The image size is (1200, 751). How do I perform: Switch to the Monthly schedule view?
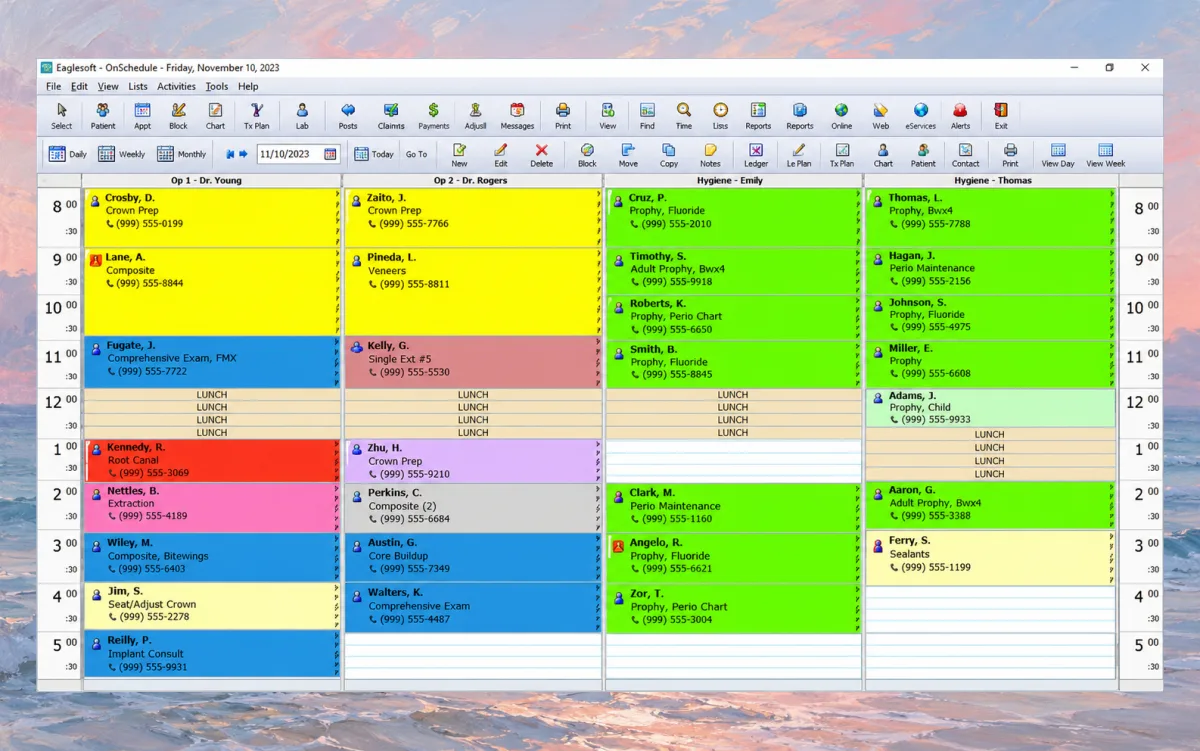point(181,154)
